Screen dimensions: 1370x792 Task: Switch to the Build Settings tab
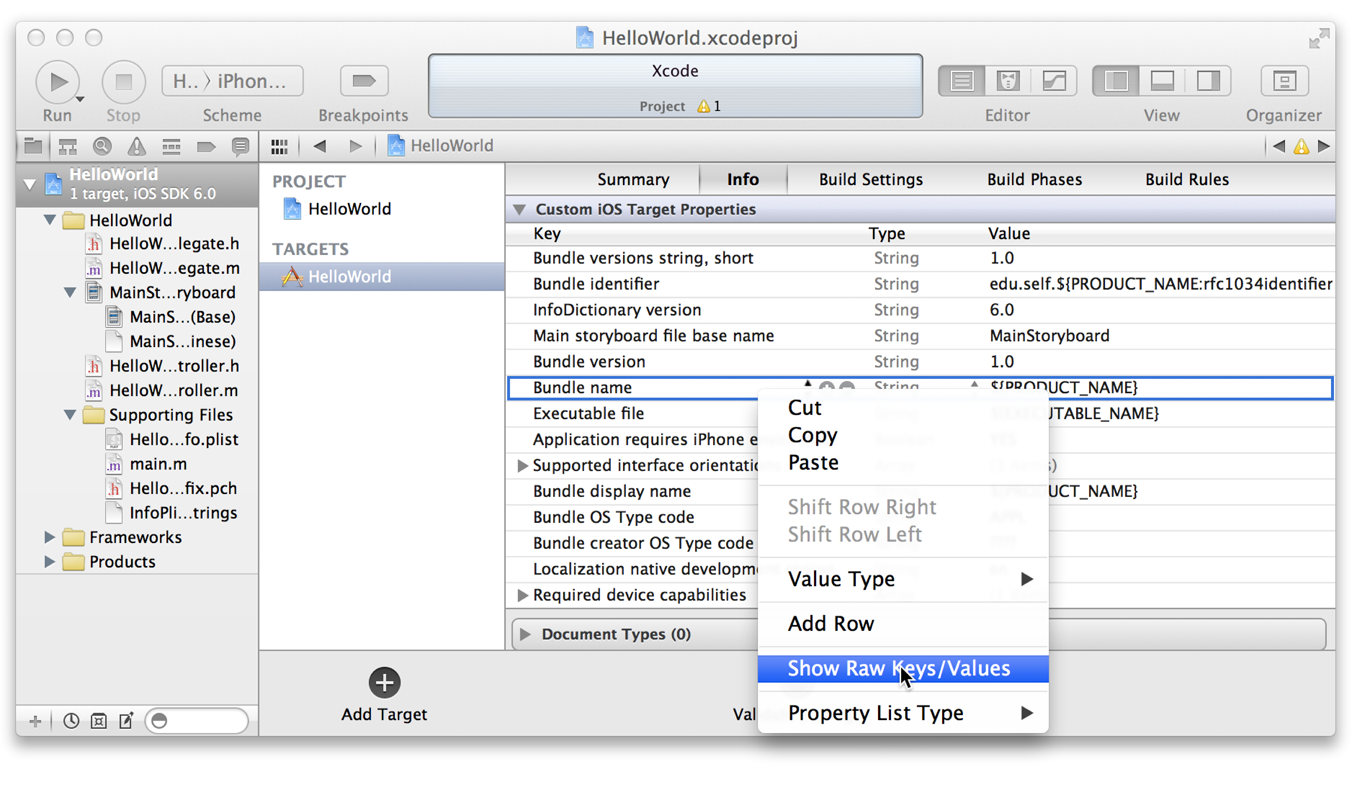click(870, 180)
